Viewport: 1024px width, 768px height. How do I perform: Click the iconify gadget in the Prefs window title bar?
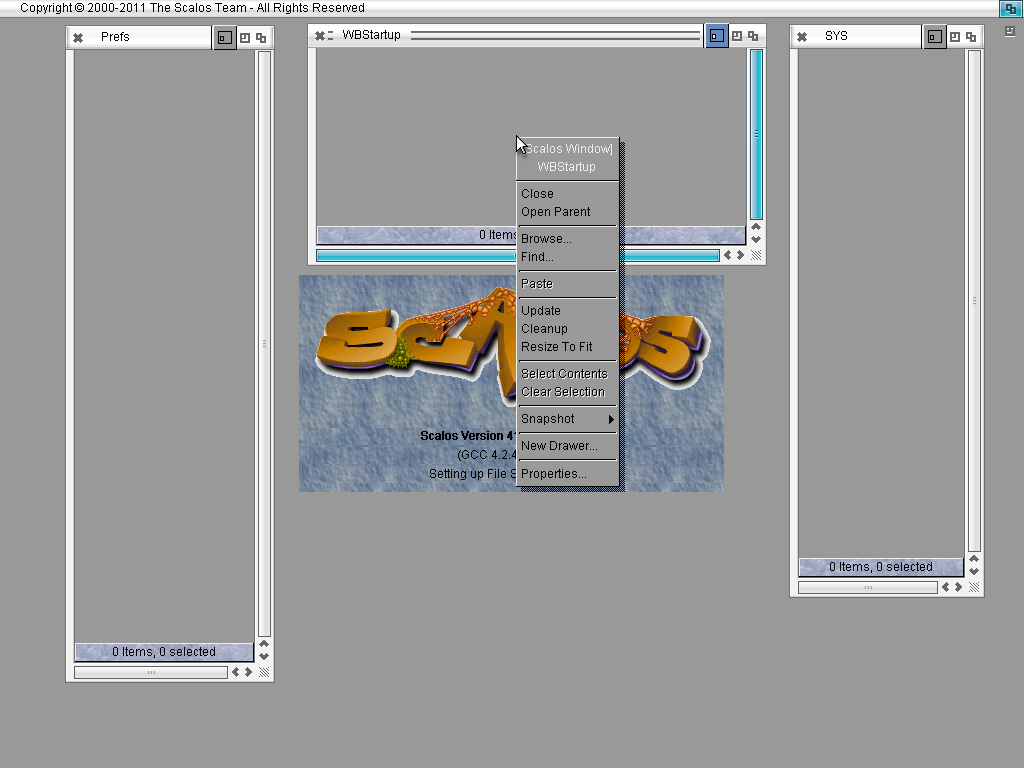225,38
